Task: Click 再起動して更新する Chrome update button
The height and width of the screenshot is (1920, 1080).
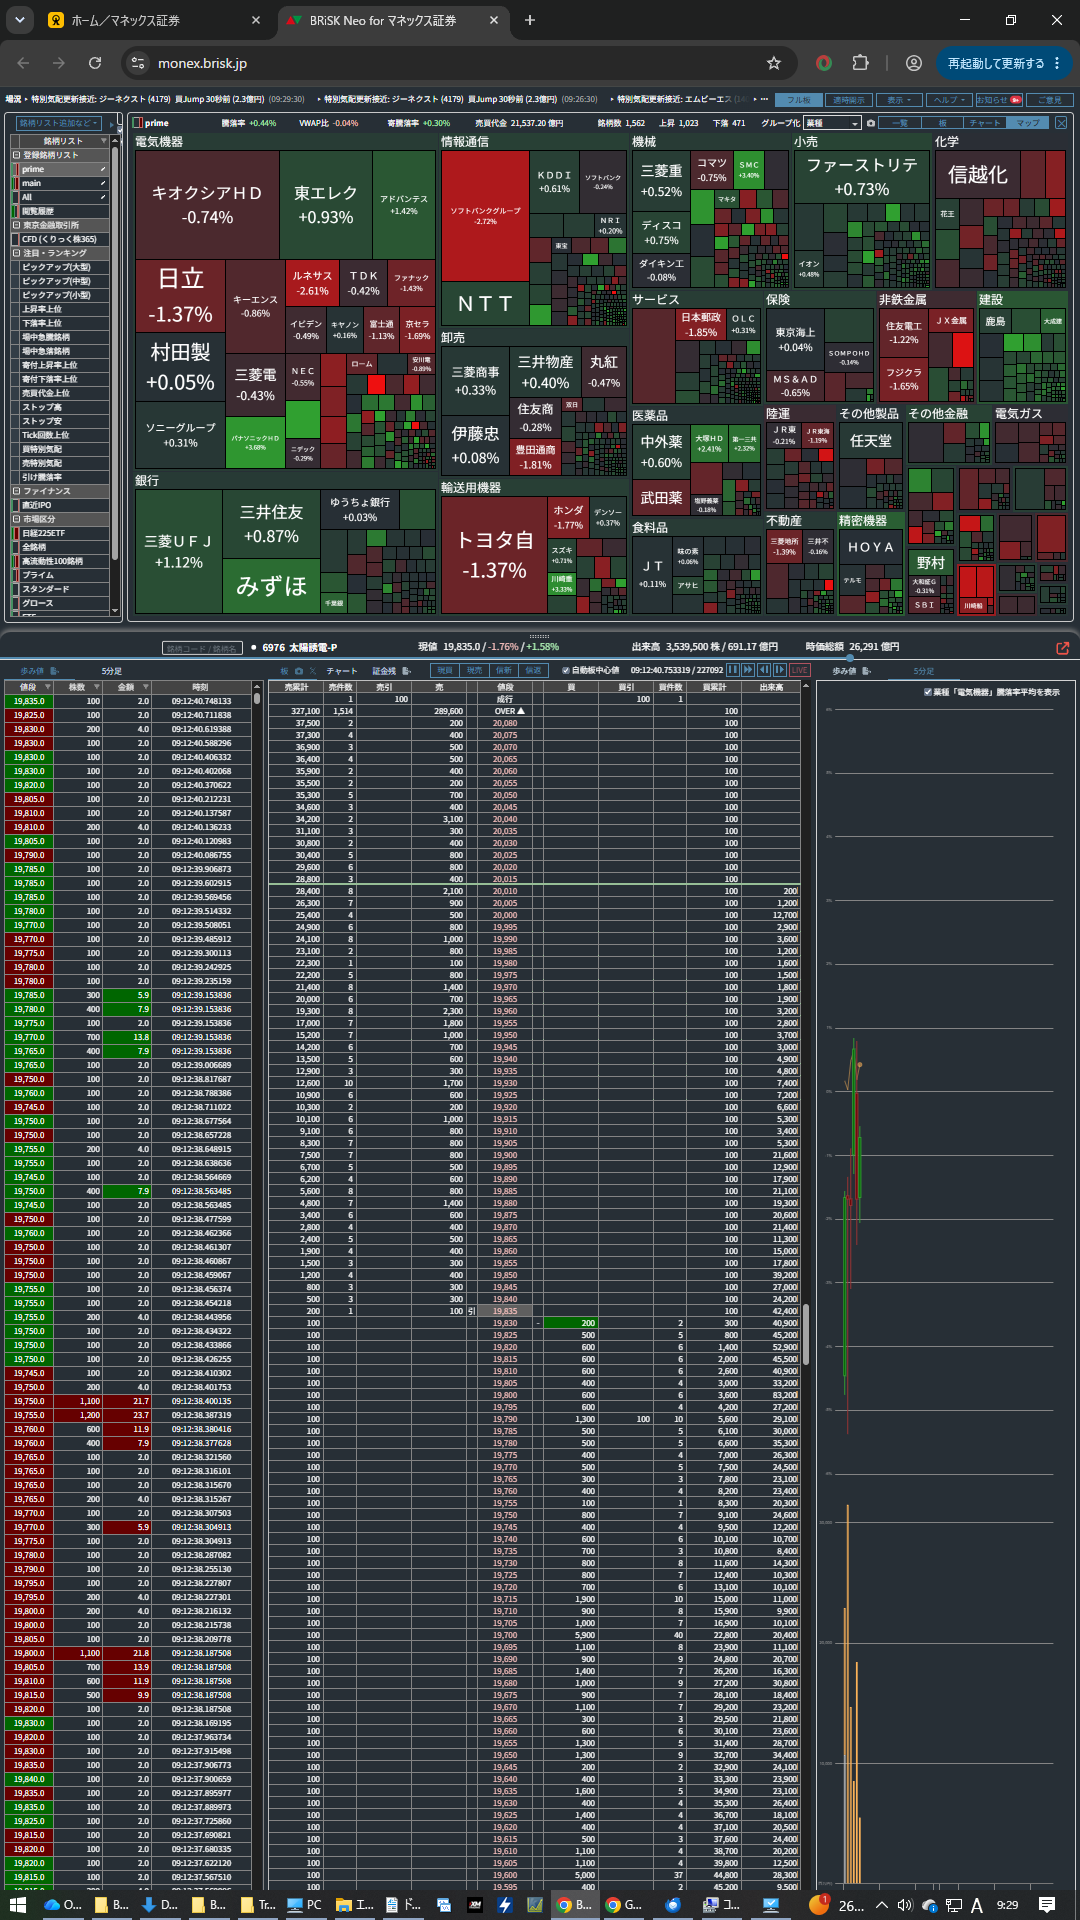Action: (x=1004, y=63)
